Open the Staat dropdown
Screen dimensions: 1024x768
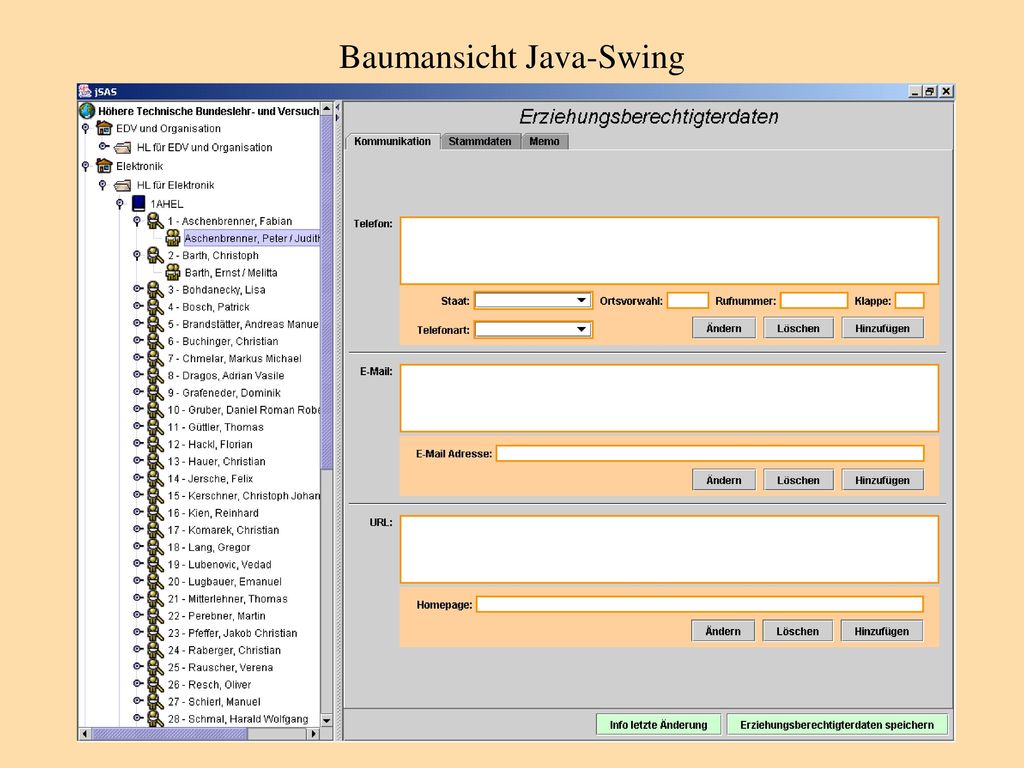tap(581, 300)
